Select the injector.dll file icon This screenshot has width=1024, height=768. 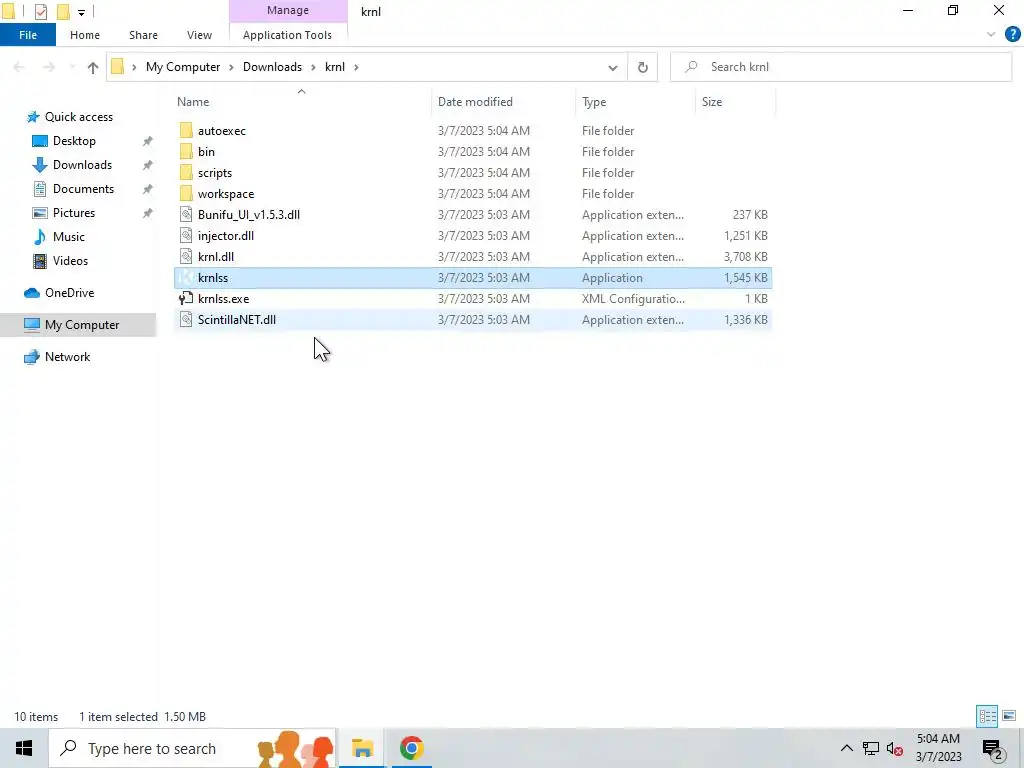(x=186, y=236)
